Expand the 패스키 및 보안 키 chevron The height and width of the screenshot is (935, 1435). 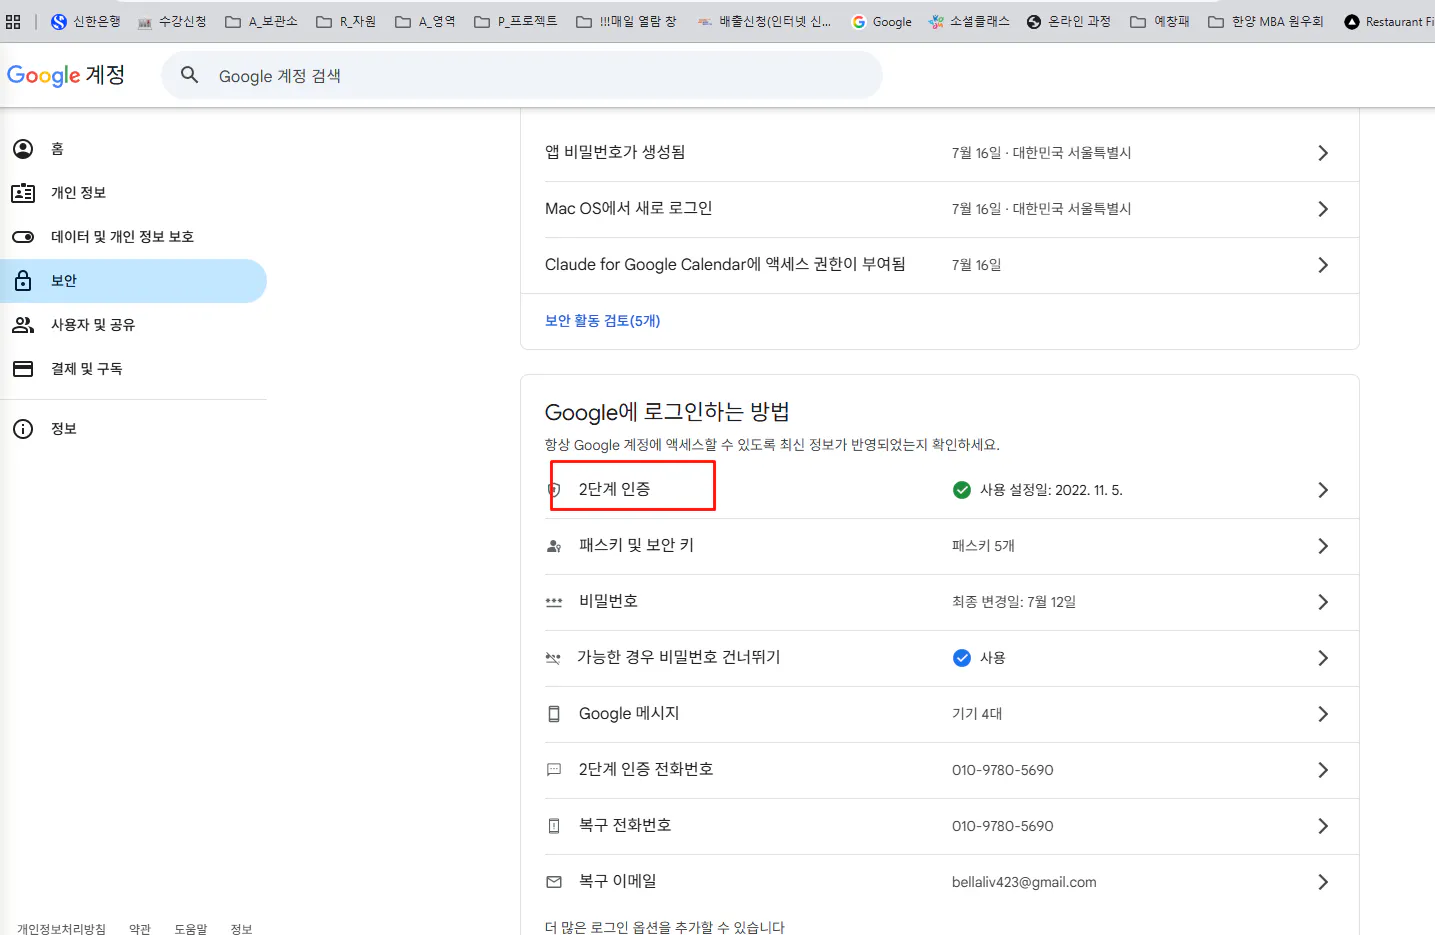(1323, 546)
